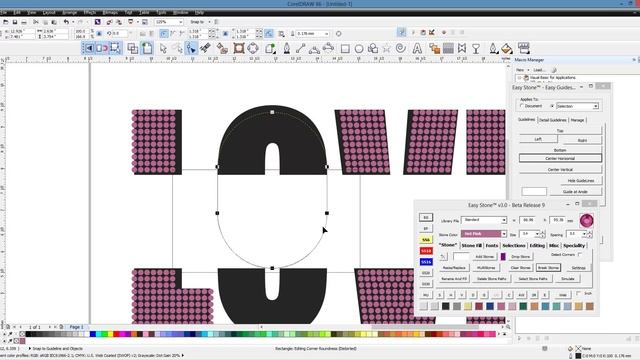Select the Shape edit tool
Viewport: 640px width, 360px height.
click(191, 48)
